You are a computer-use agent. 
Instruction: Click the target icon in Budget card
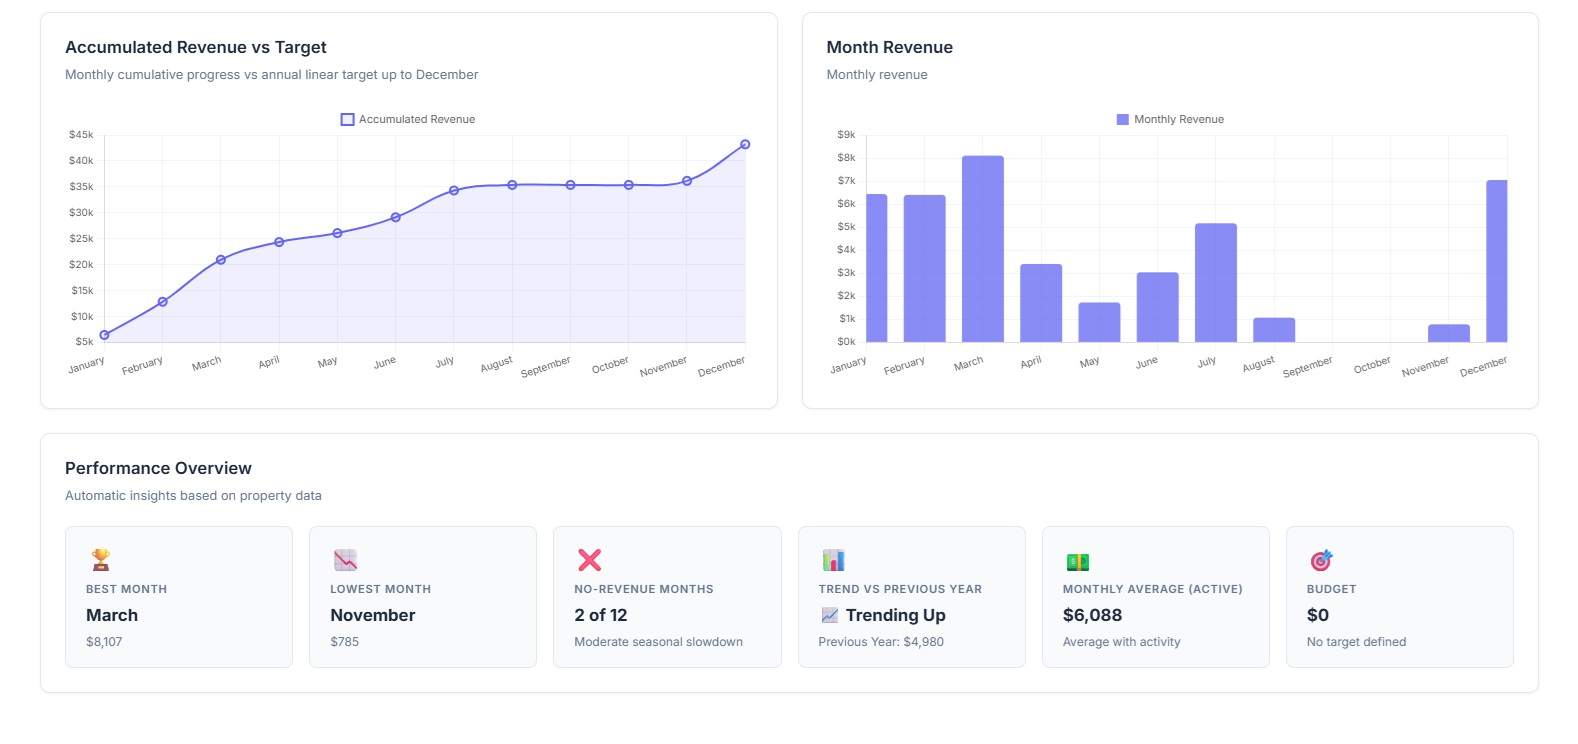1321,560
